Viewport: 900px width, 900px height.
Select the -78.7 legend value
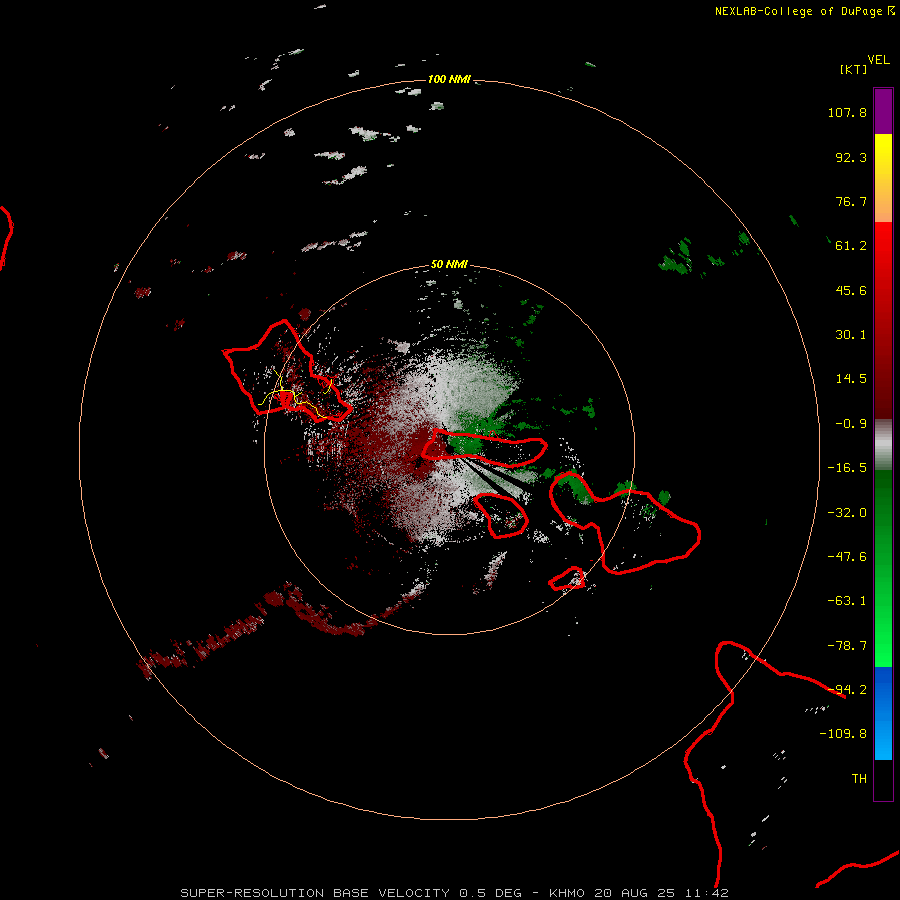point(847,646)
